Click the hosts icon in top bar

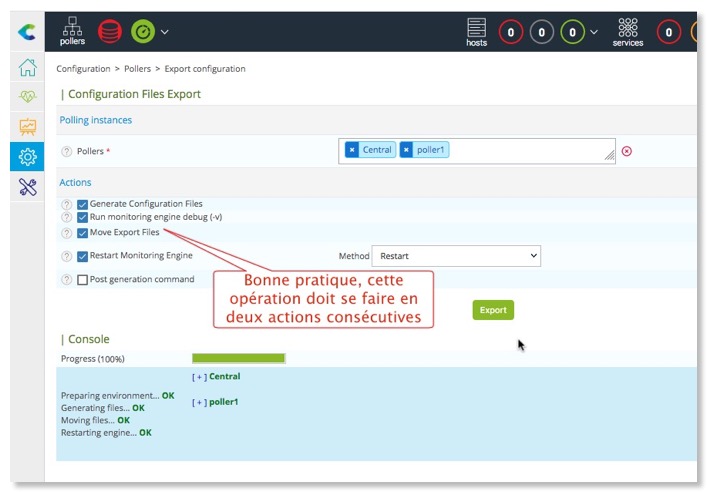coord(476,31)
